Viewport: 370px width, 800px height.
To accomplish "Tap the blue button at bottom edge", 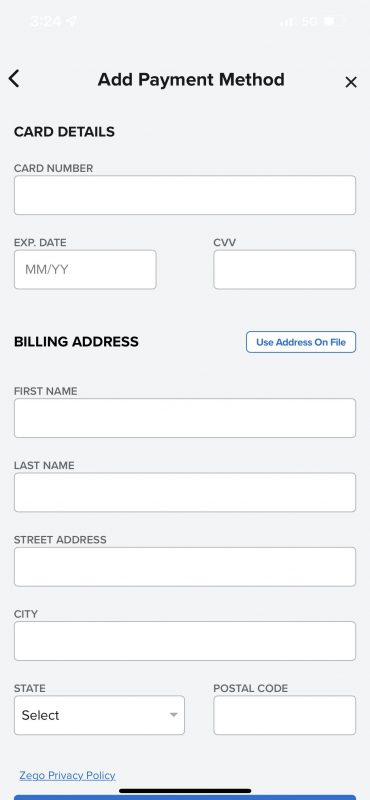I will click(x=185, y=797).
